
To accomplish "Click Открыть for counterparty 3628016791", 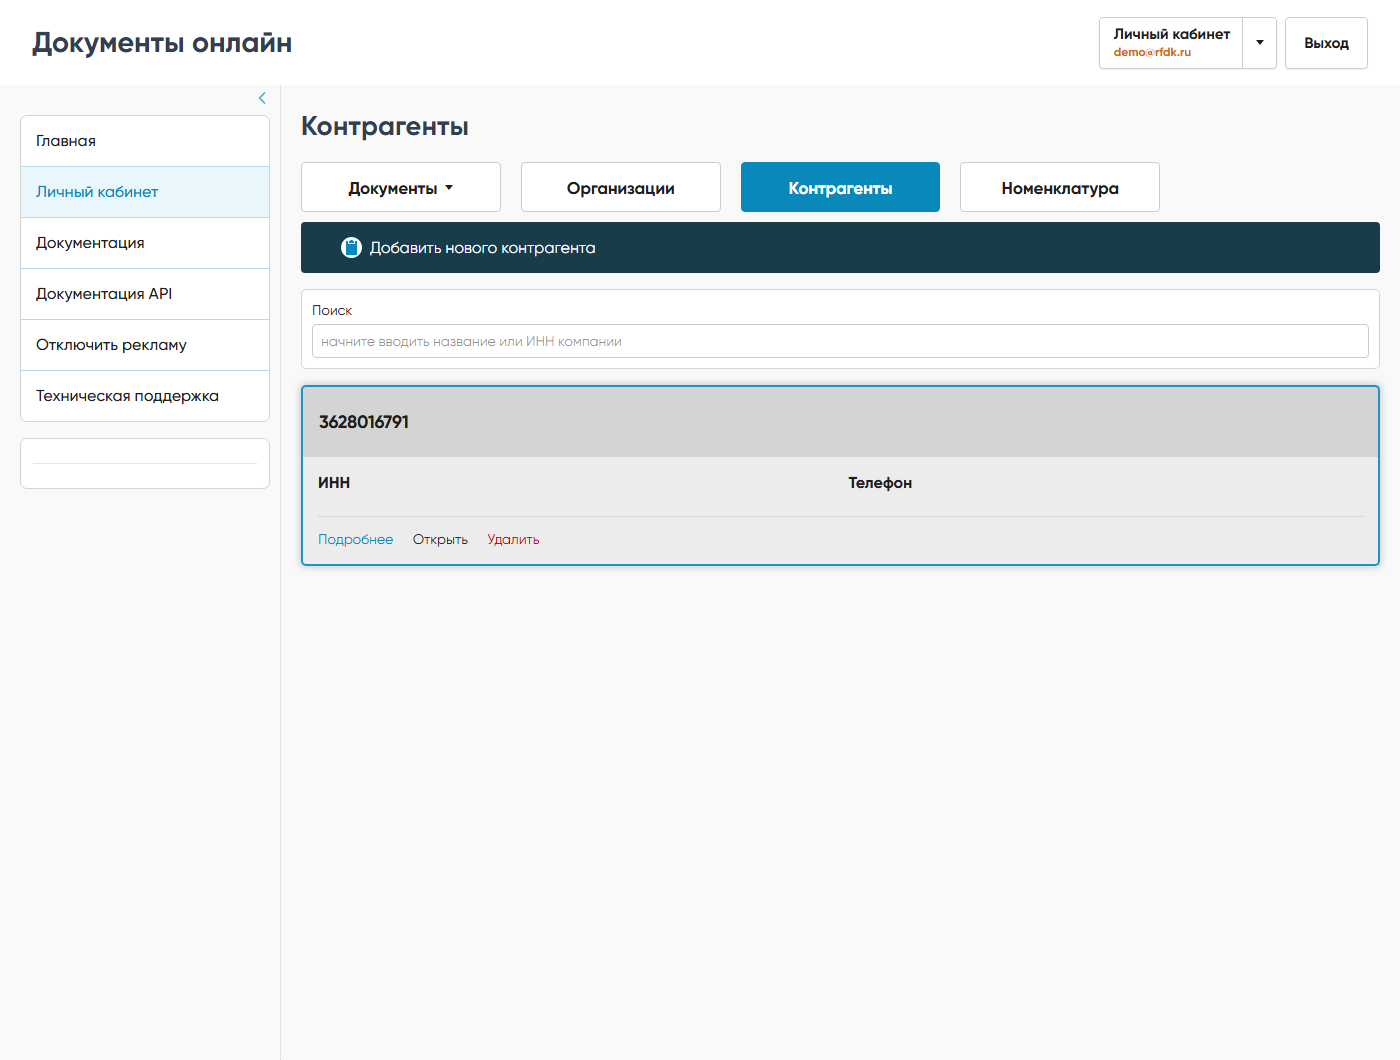I will (x=440, y=539).
